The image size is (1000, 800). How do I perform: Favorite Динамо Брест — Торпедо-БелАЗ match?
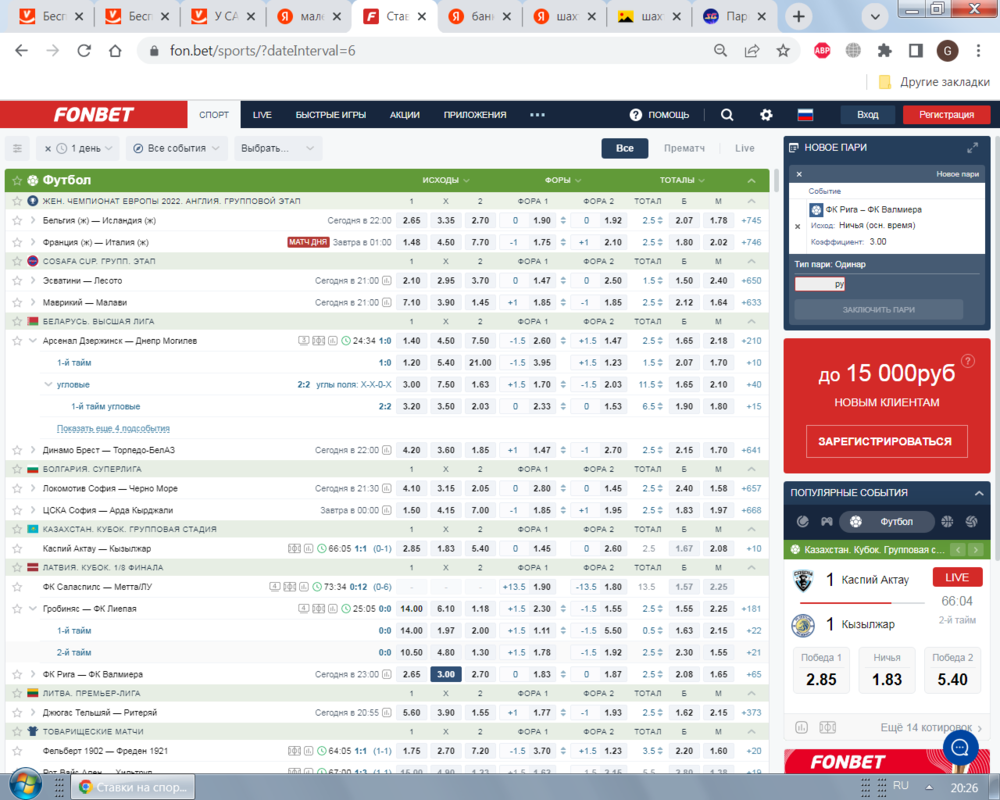click(x=17, y=450)
